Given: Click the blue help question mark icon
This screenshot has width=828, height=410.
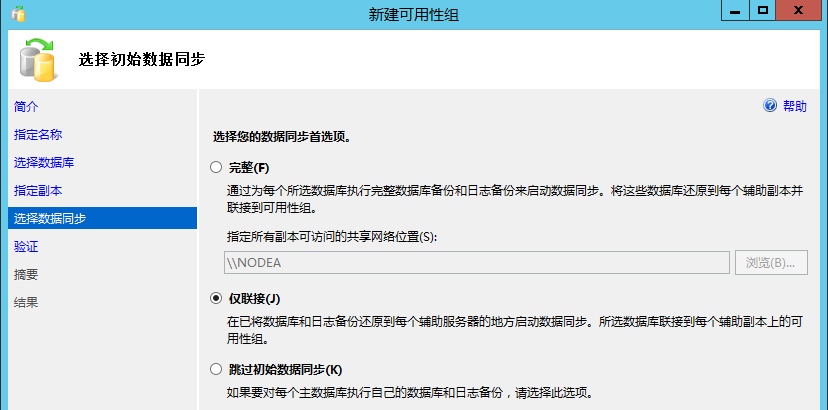Looking at the screenshot, I should point(770,105).
